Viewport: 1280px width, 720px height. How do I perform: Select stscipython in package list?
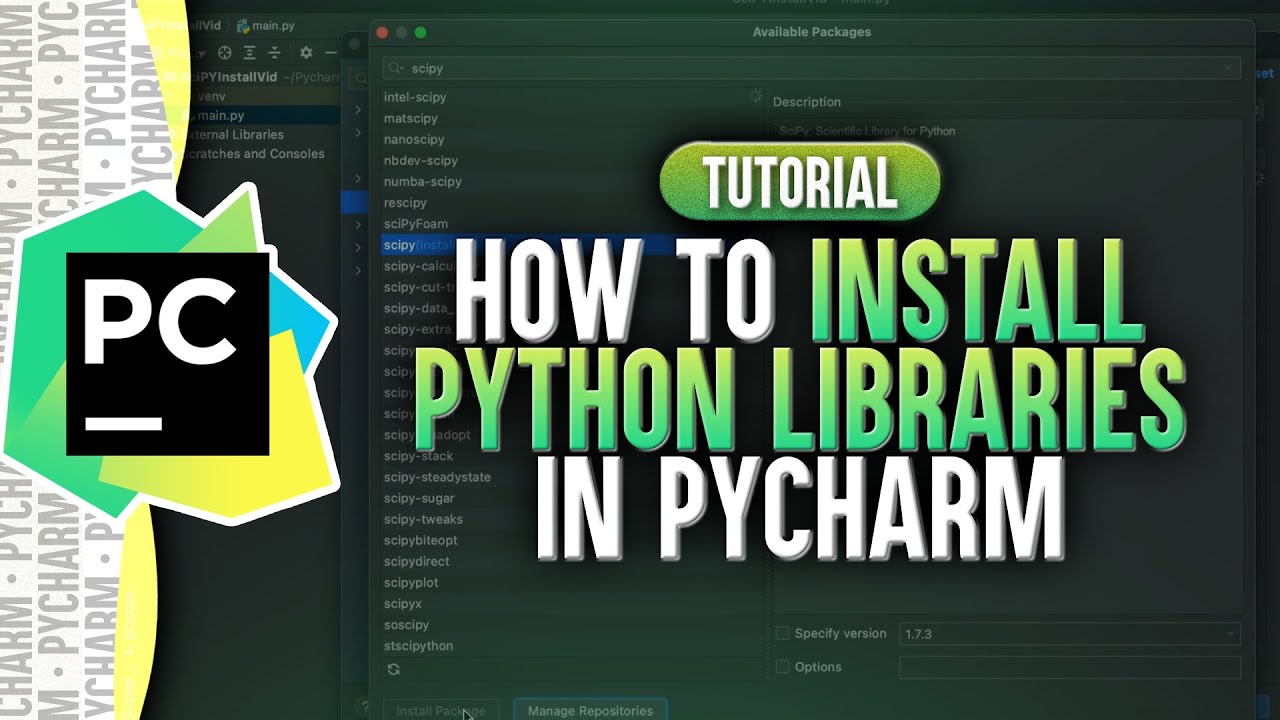coord(419,646)
